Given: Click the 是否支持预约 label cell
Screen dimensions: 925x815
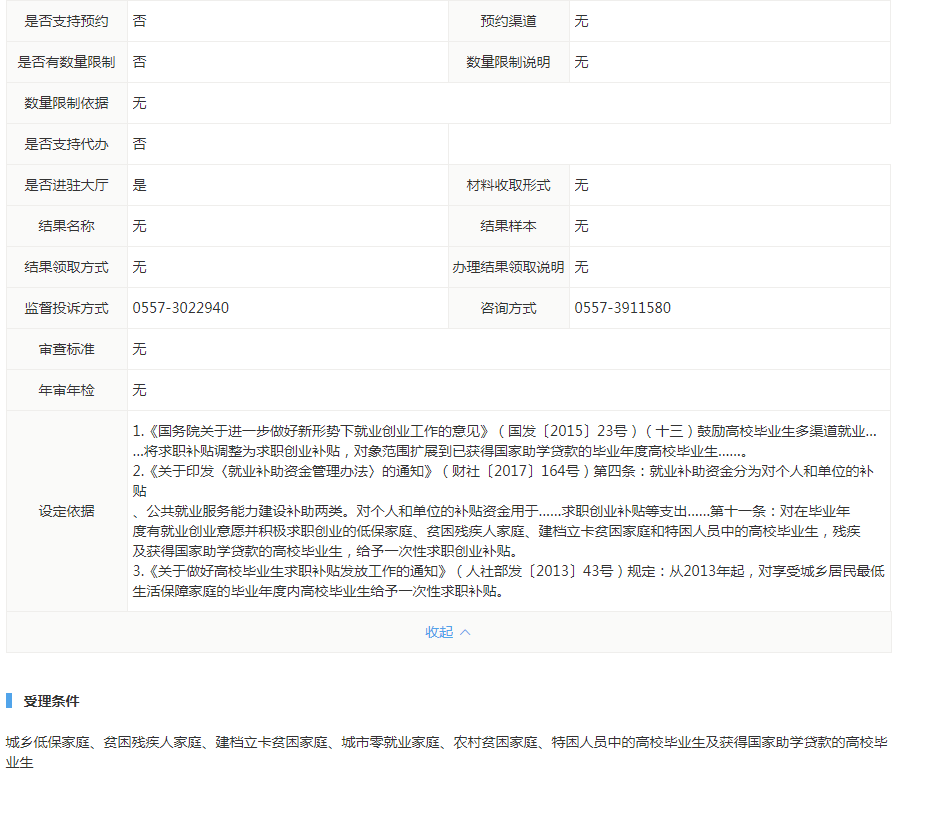Looking at the screenshot, I should [66, 21].
